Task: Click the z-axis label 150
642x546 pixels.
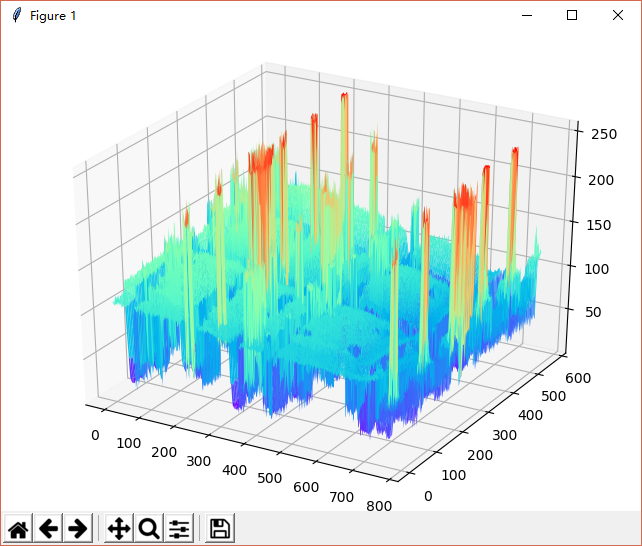Action: pyautogui.click(x=599, y=225)
